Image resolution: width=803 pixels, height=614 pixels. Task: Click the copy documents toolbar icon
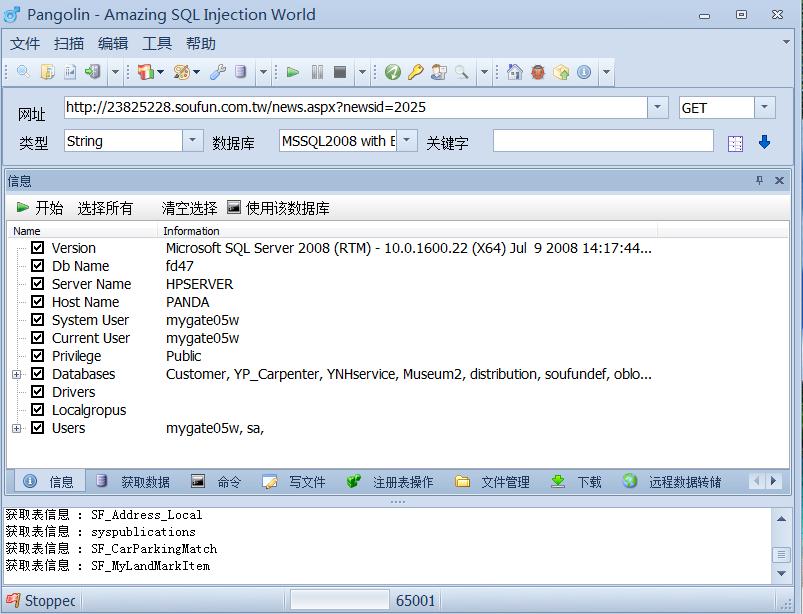[47, 72]
